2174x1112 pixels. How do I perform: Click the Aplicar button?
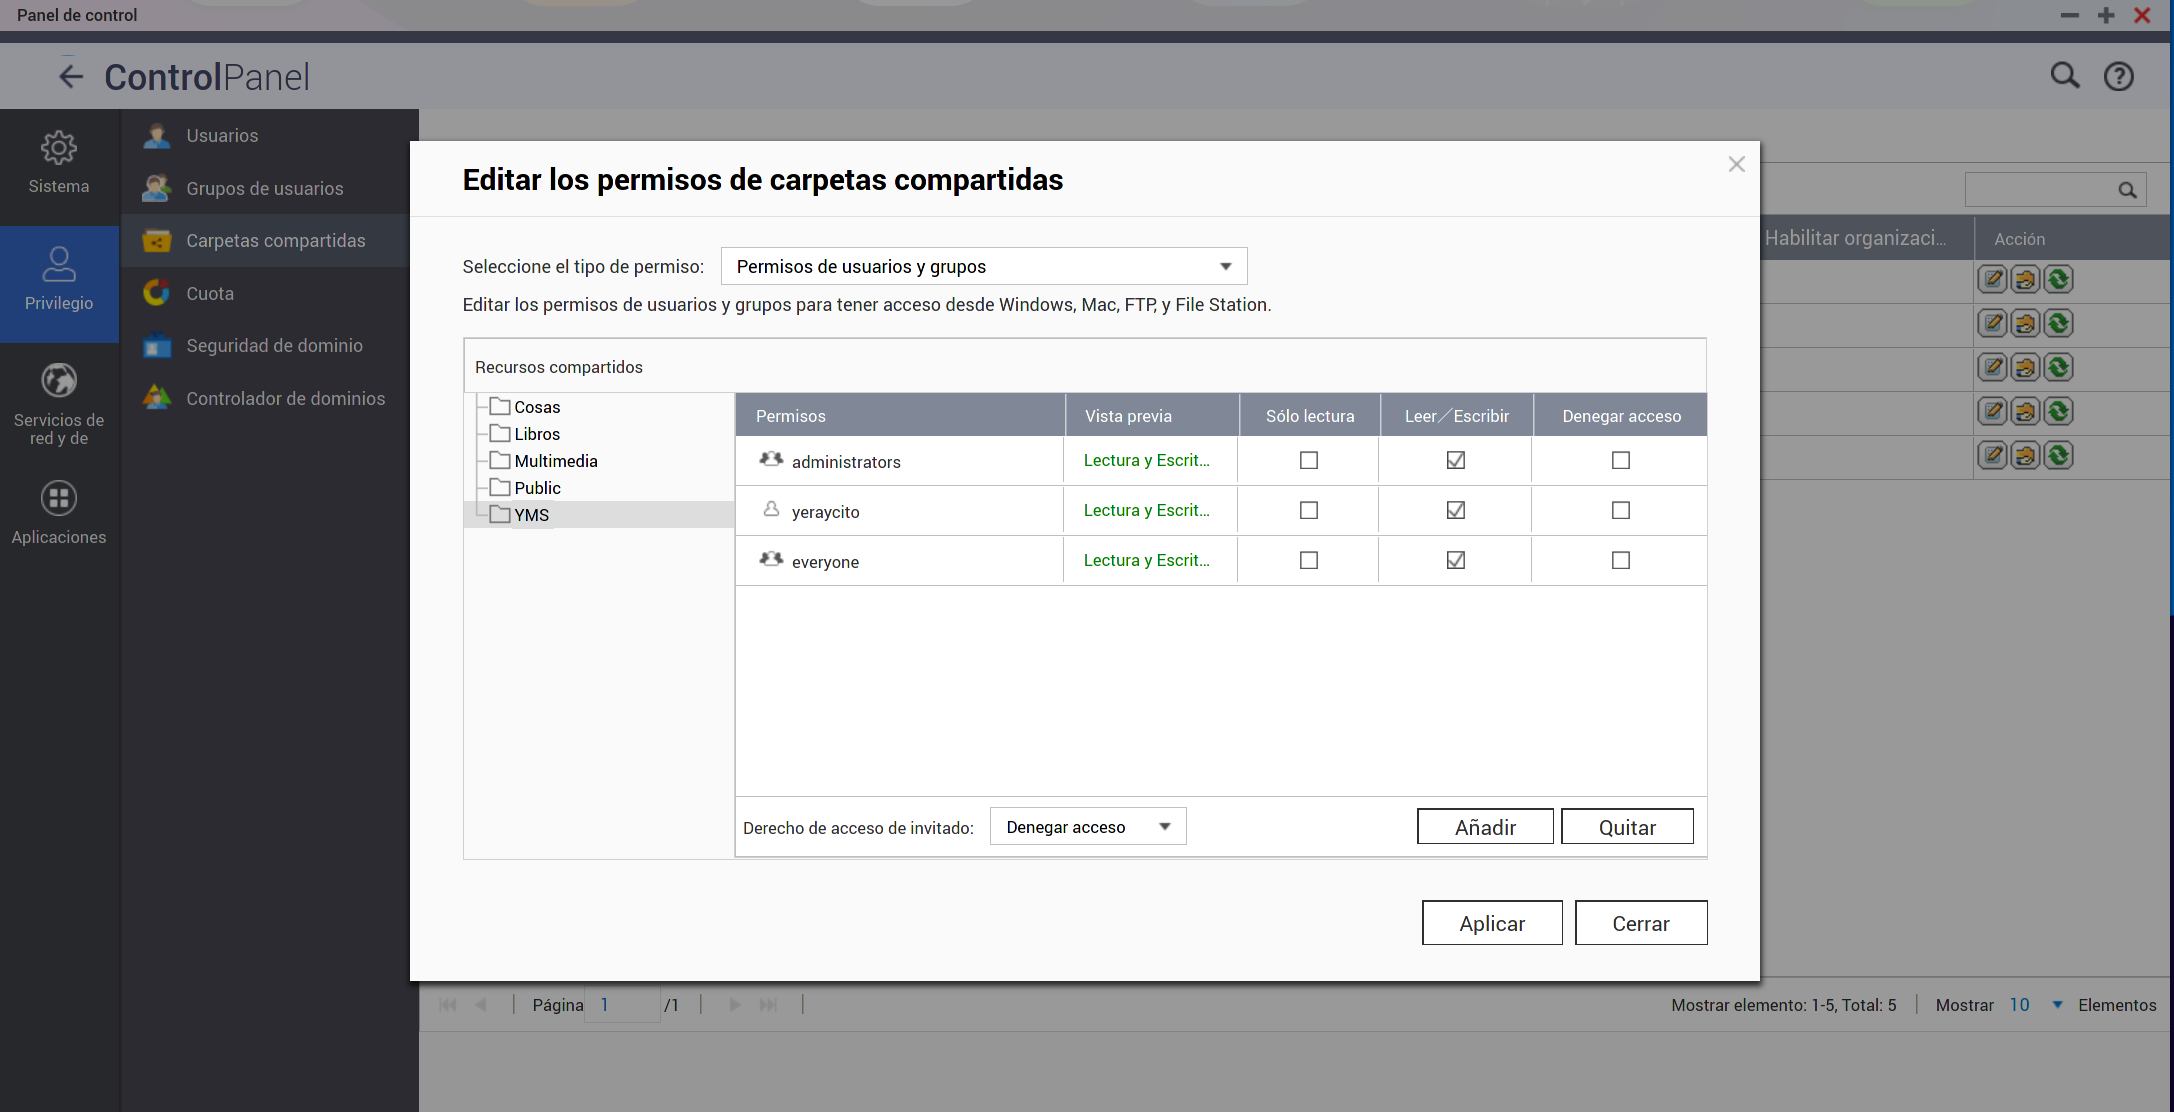(x=1491, y=923)
